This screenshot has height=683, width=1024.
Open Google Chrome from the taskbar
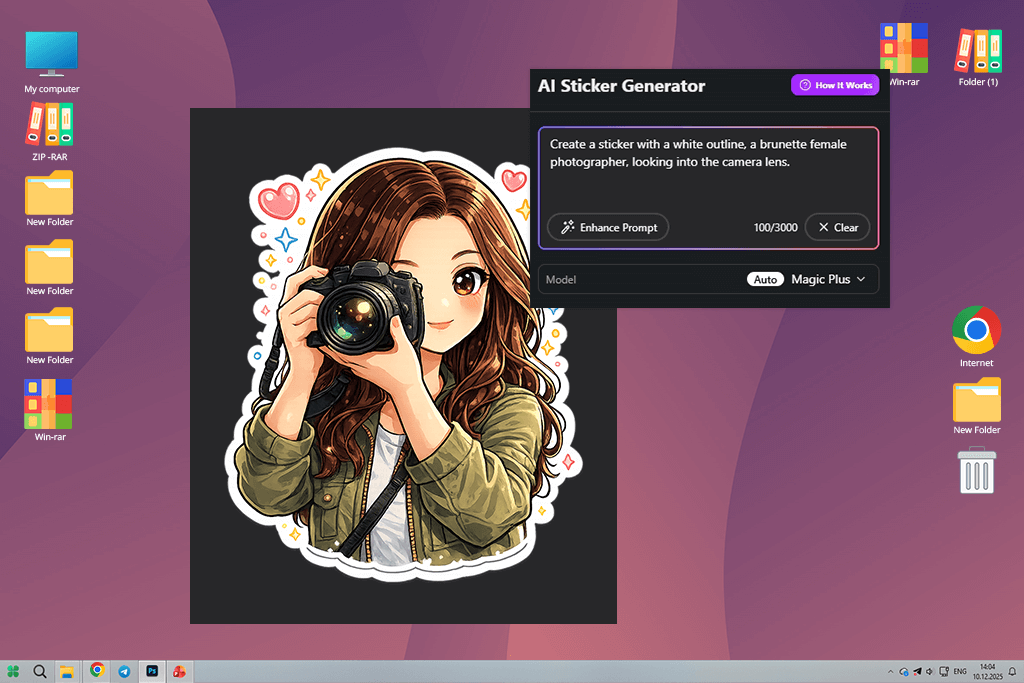[97, 670]
